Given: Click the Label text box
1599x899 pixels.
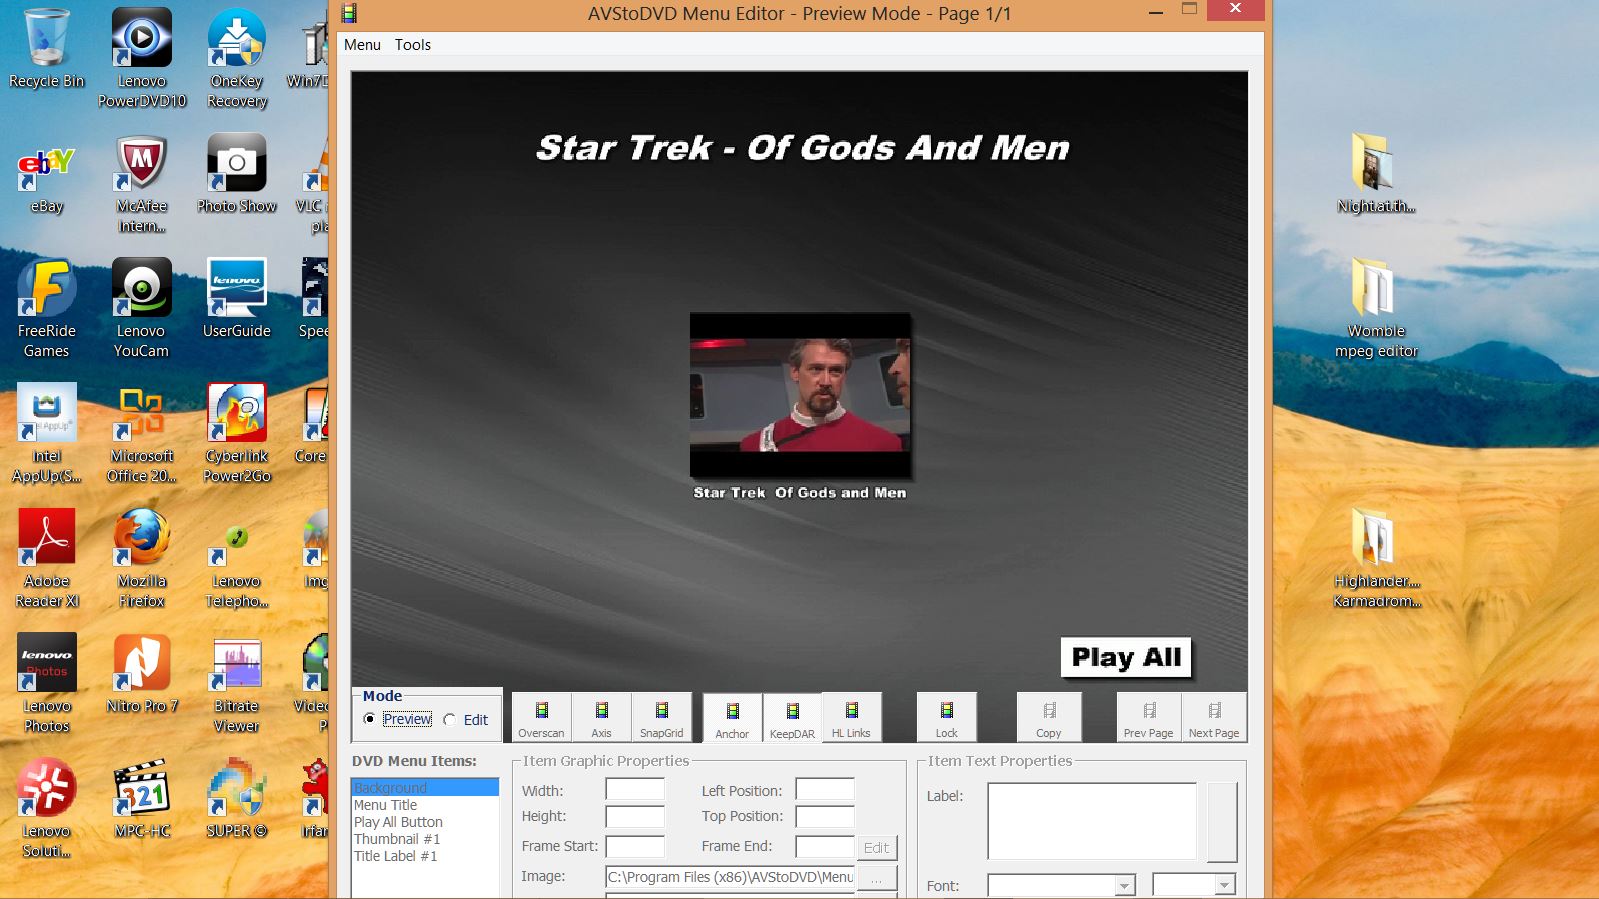Looking at the screenshot, I should click(1092, 821).
